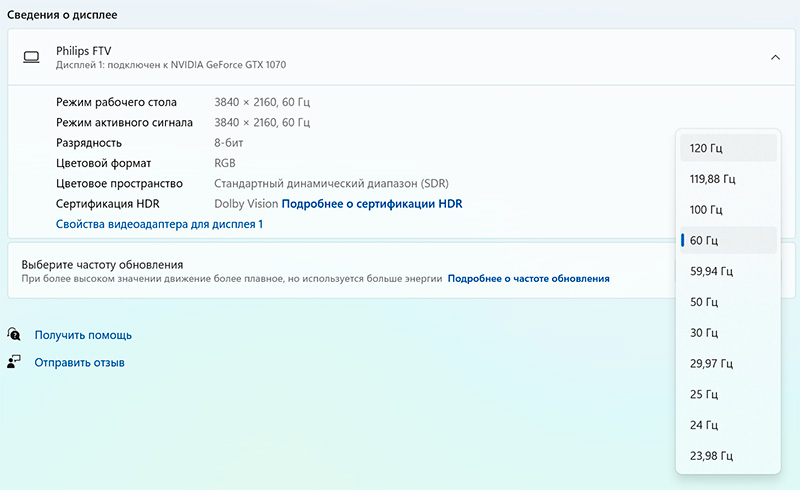
Task: Select 24 Гц refresh rate
Action: click(x=727, y=425)
